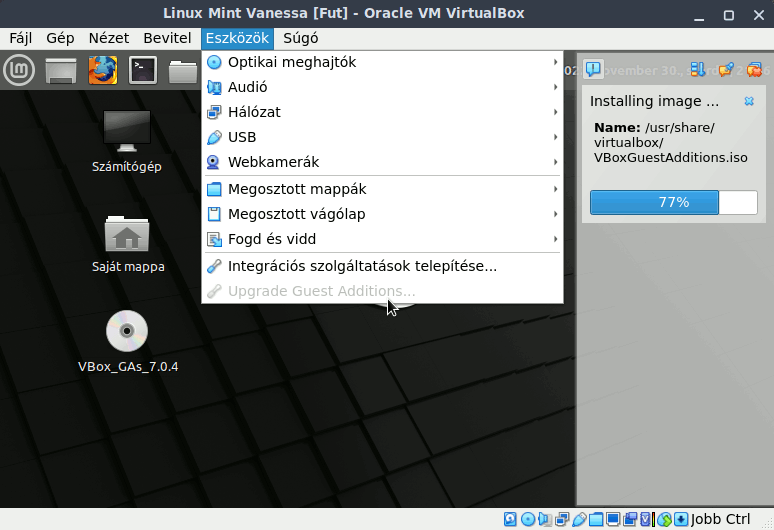Expand the Audió submenu arrow
774x530 pixels.
click(x=555, y=87)
